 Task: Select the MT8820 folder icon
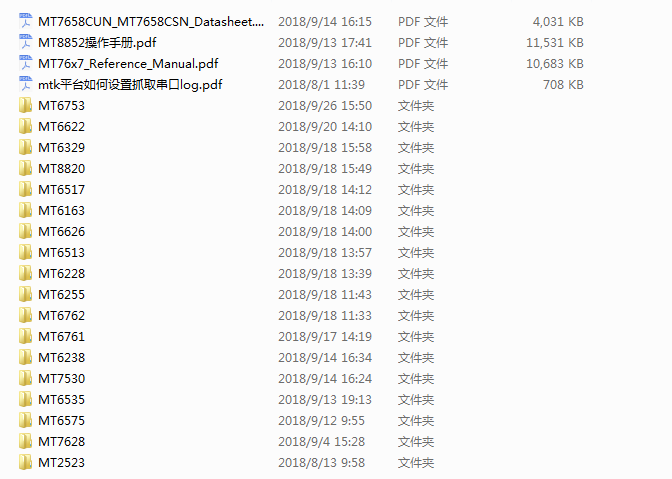pyautogui.click(x=26, y=168)
